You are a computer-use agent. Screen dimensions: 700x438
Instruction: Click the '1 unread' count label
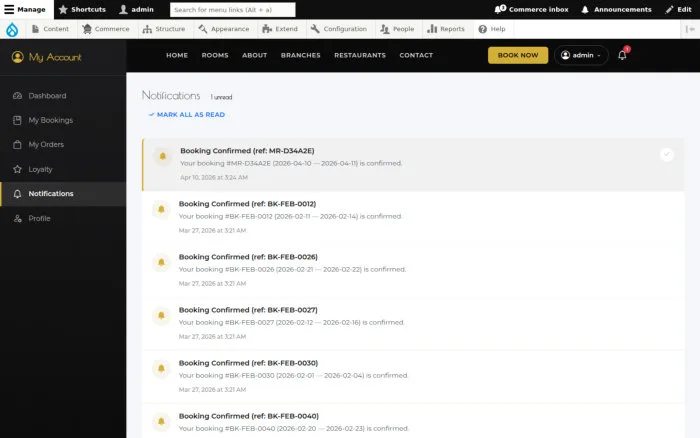[x=221, y=97]
